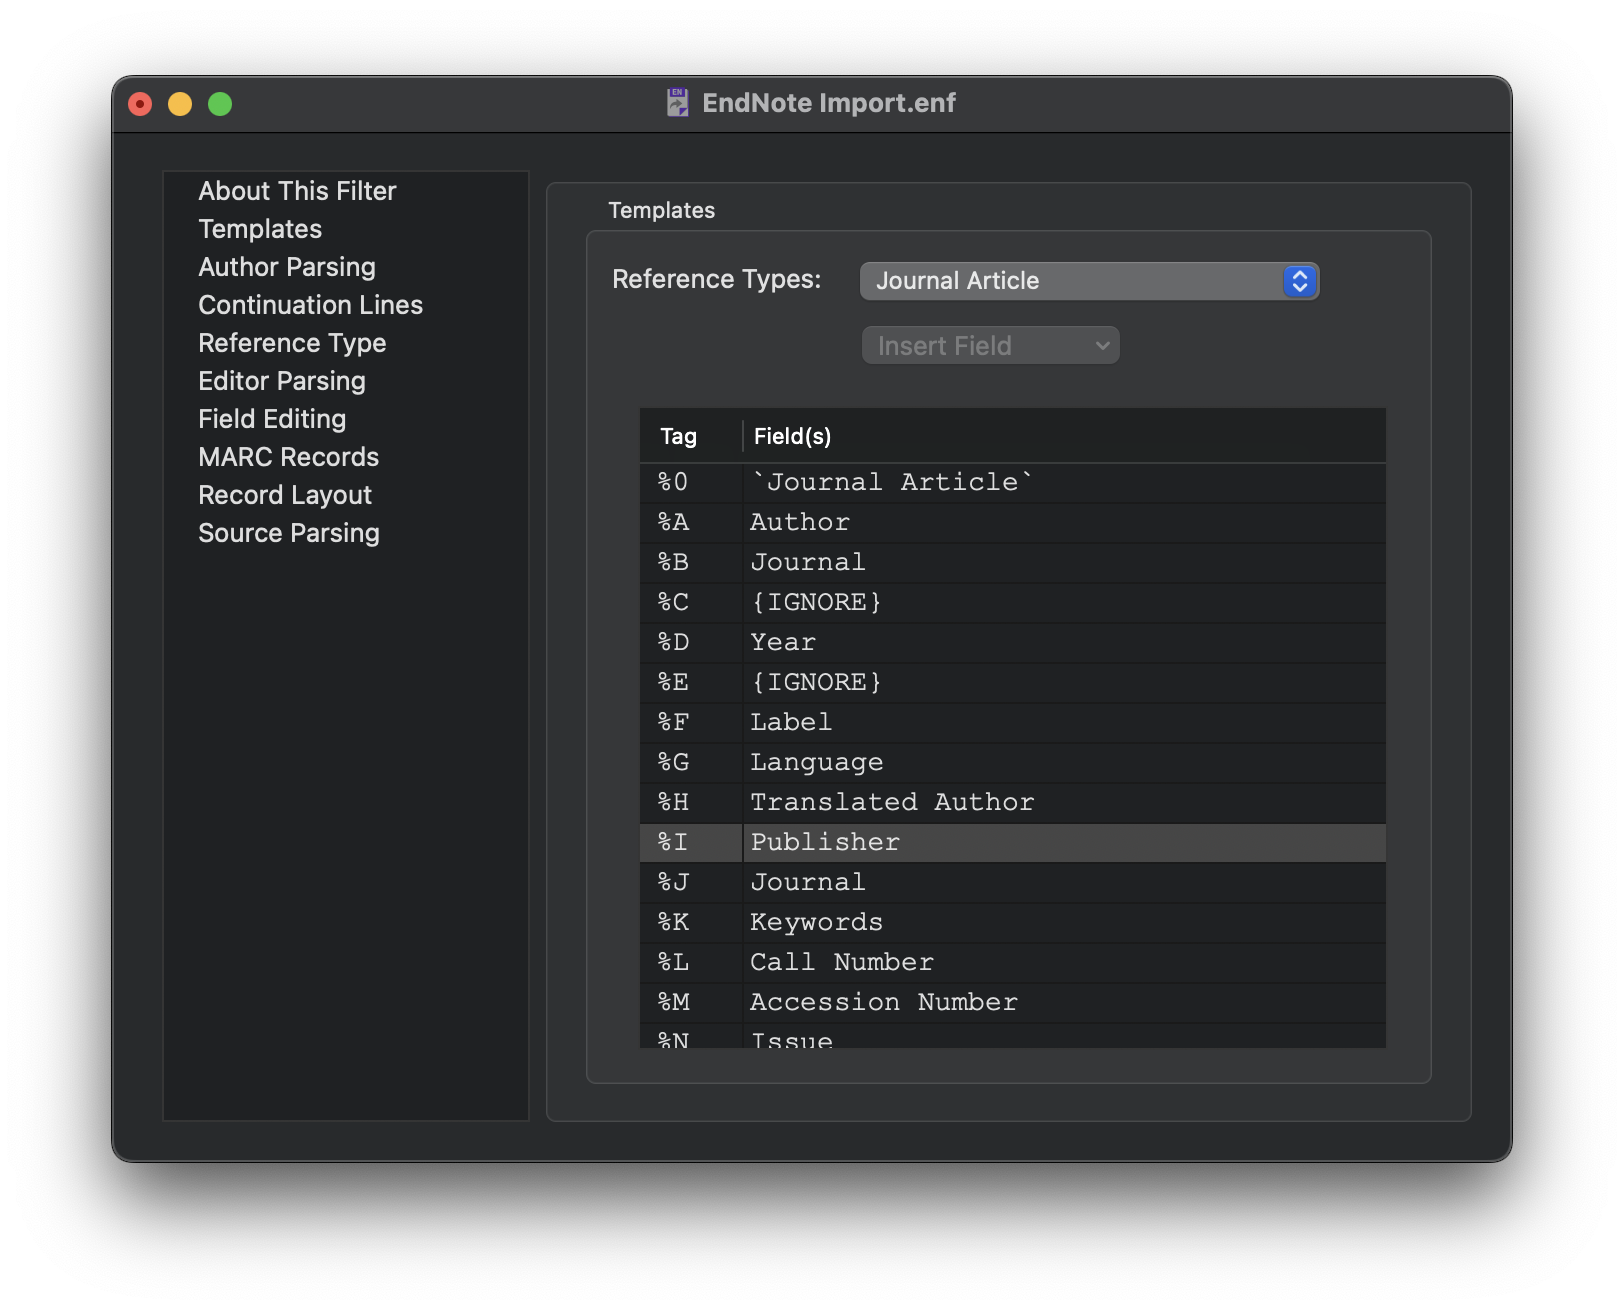Select the Language field cell
Viewport: 1624px width, 1310px height.
pyautogui.click(x=1065, y=762)
